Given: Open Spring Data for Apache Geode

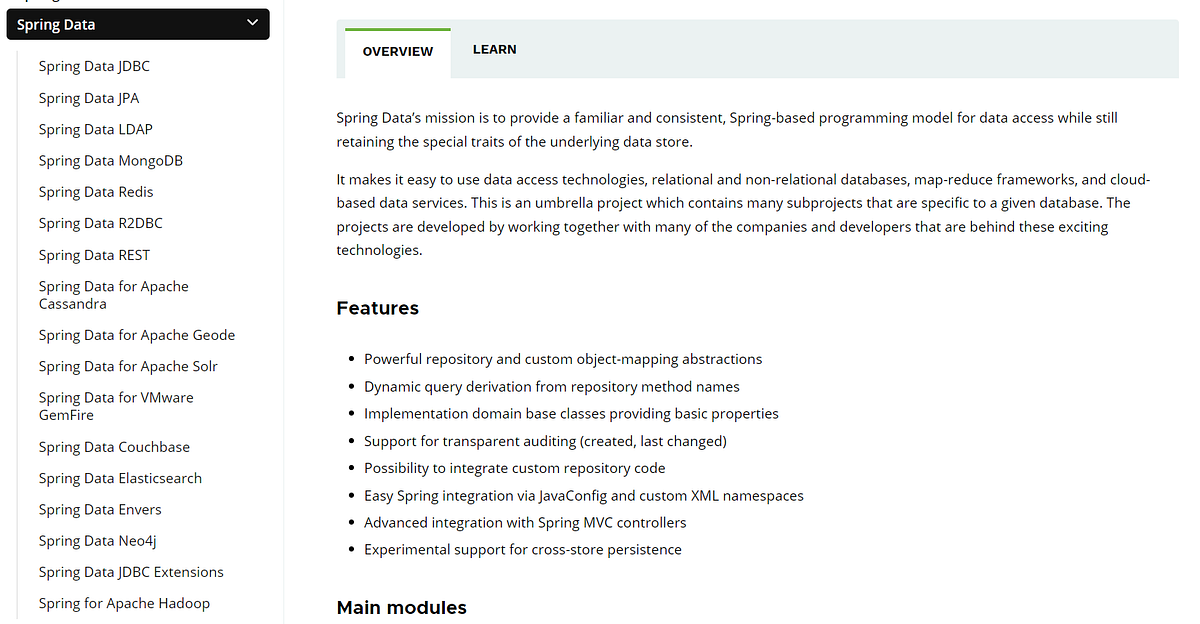Looking at the screenshot, I should pos(136,334).
